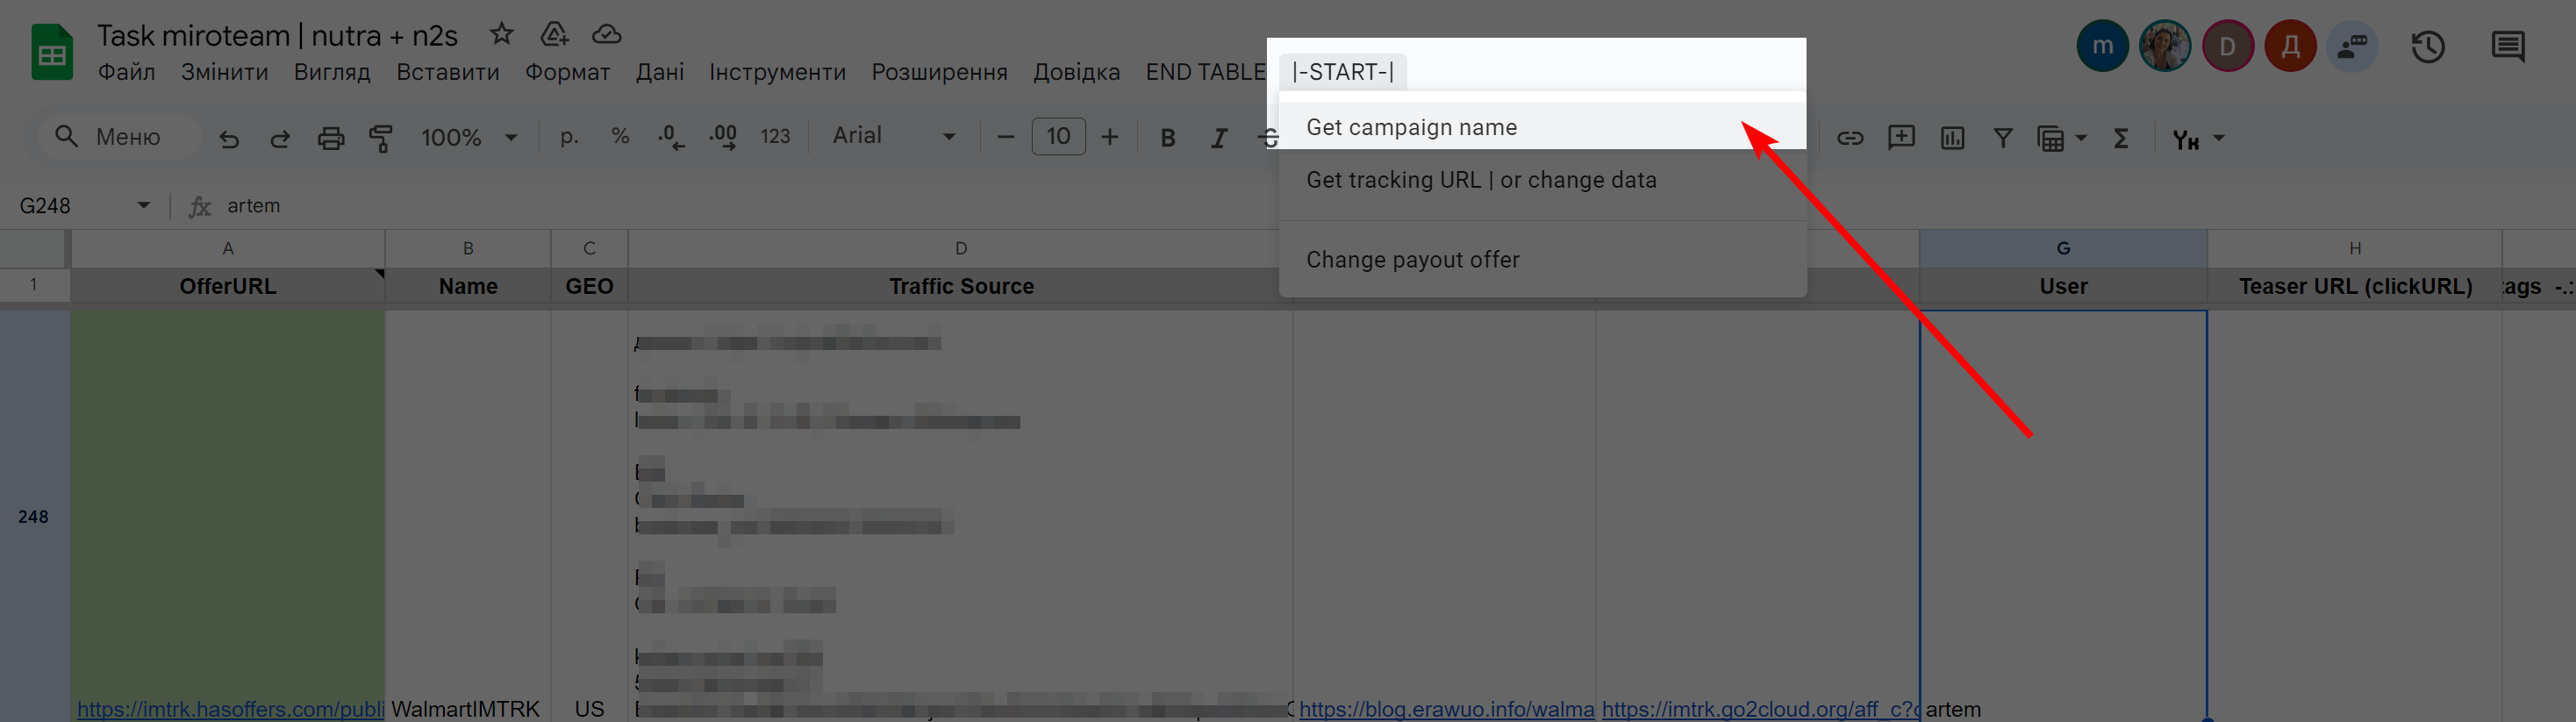Open the Arial font dropdown
The image size is (2576, 722).
[894, 136]
